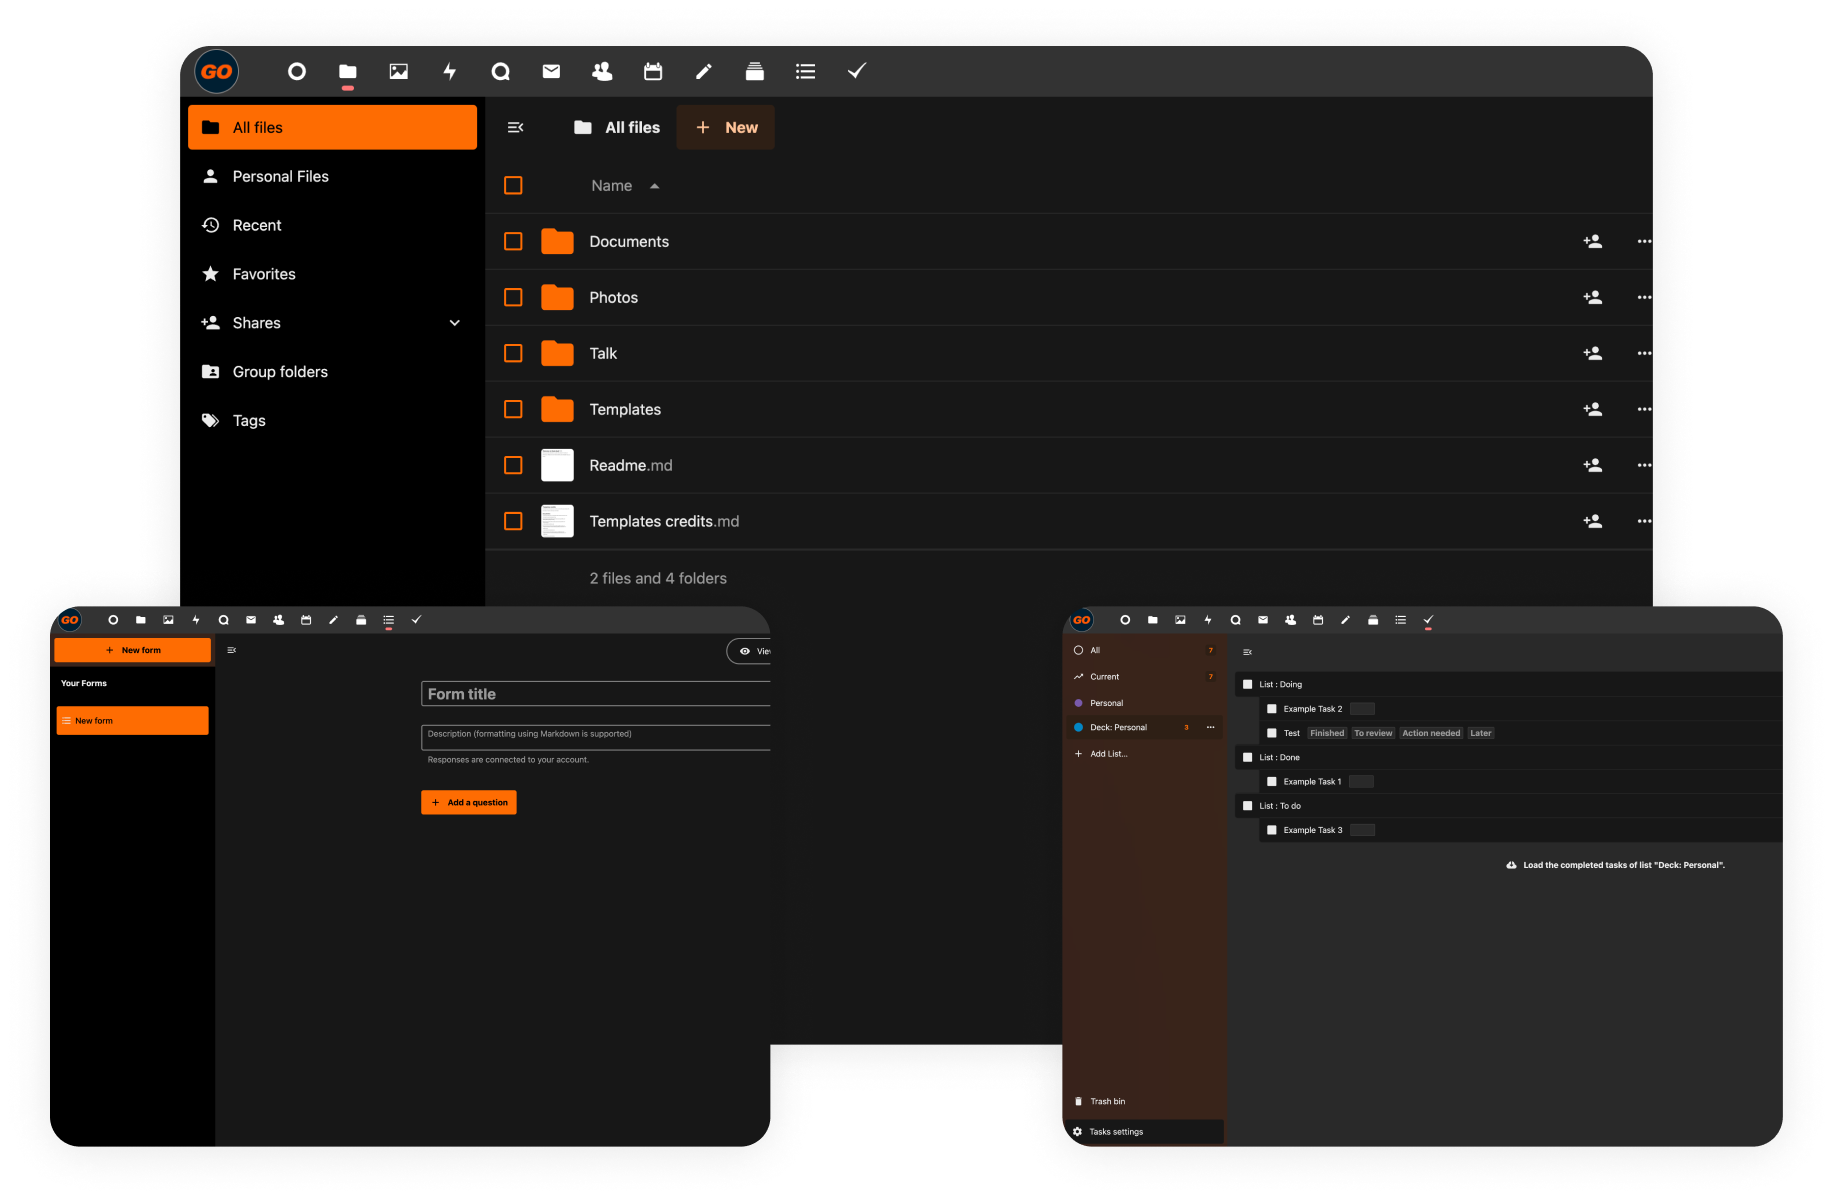The image size is (1833, 1201).
Task: Go to Favorites in the sidebar
Action: (x=264, y=274)
